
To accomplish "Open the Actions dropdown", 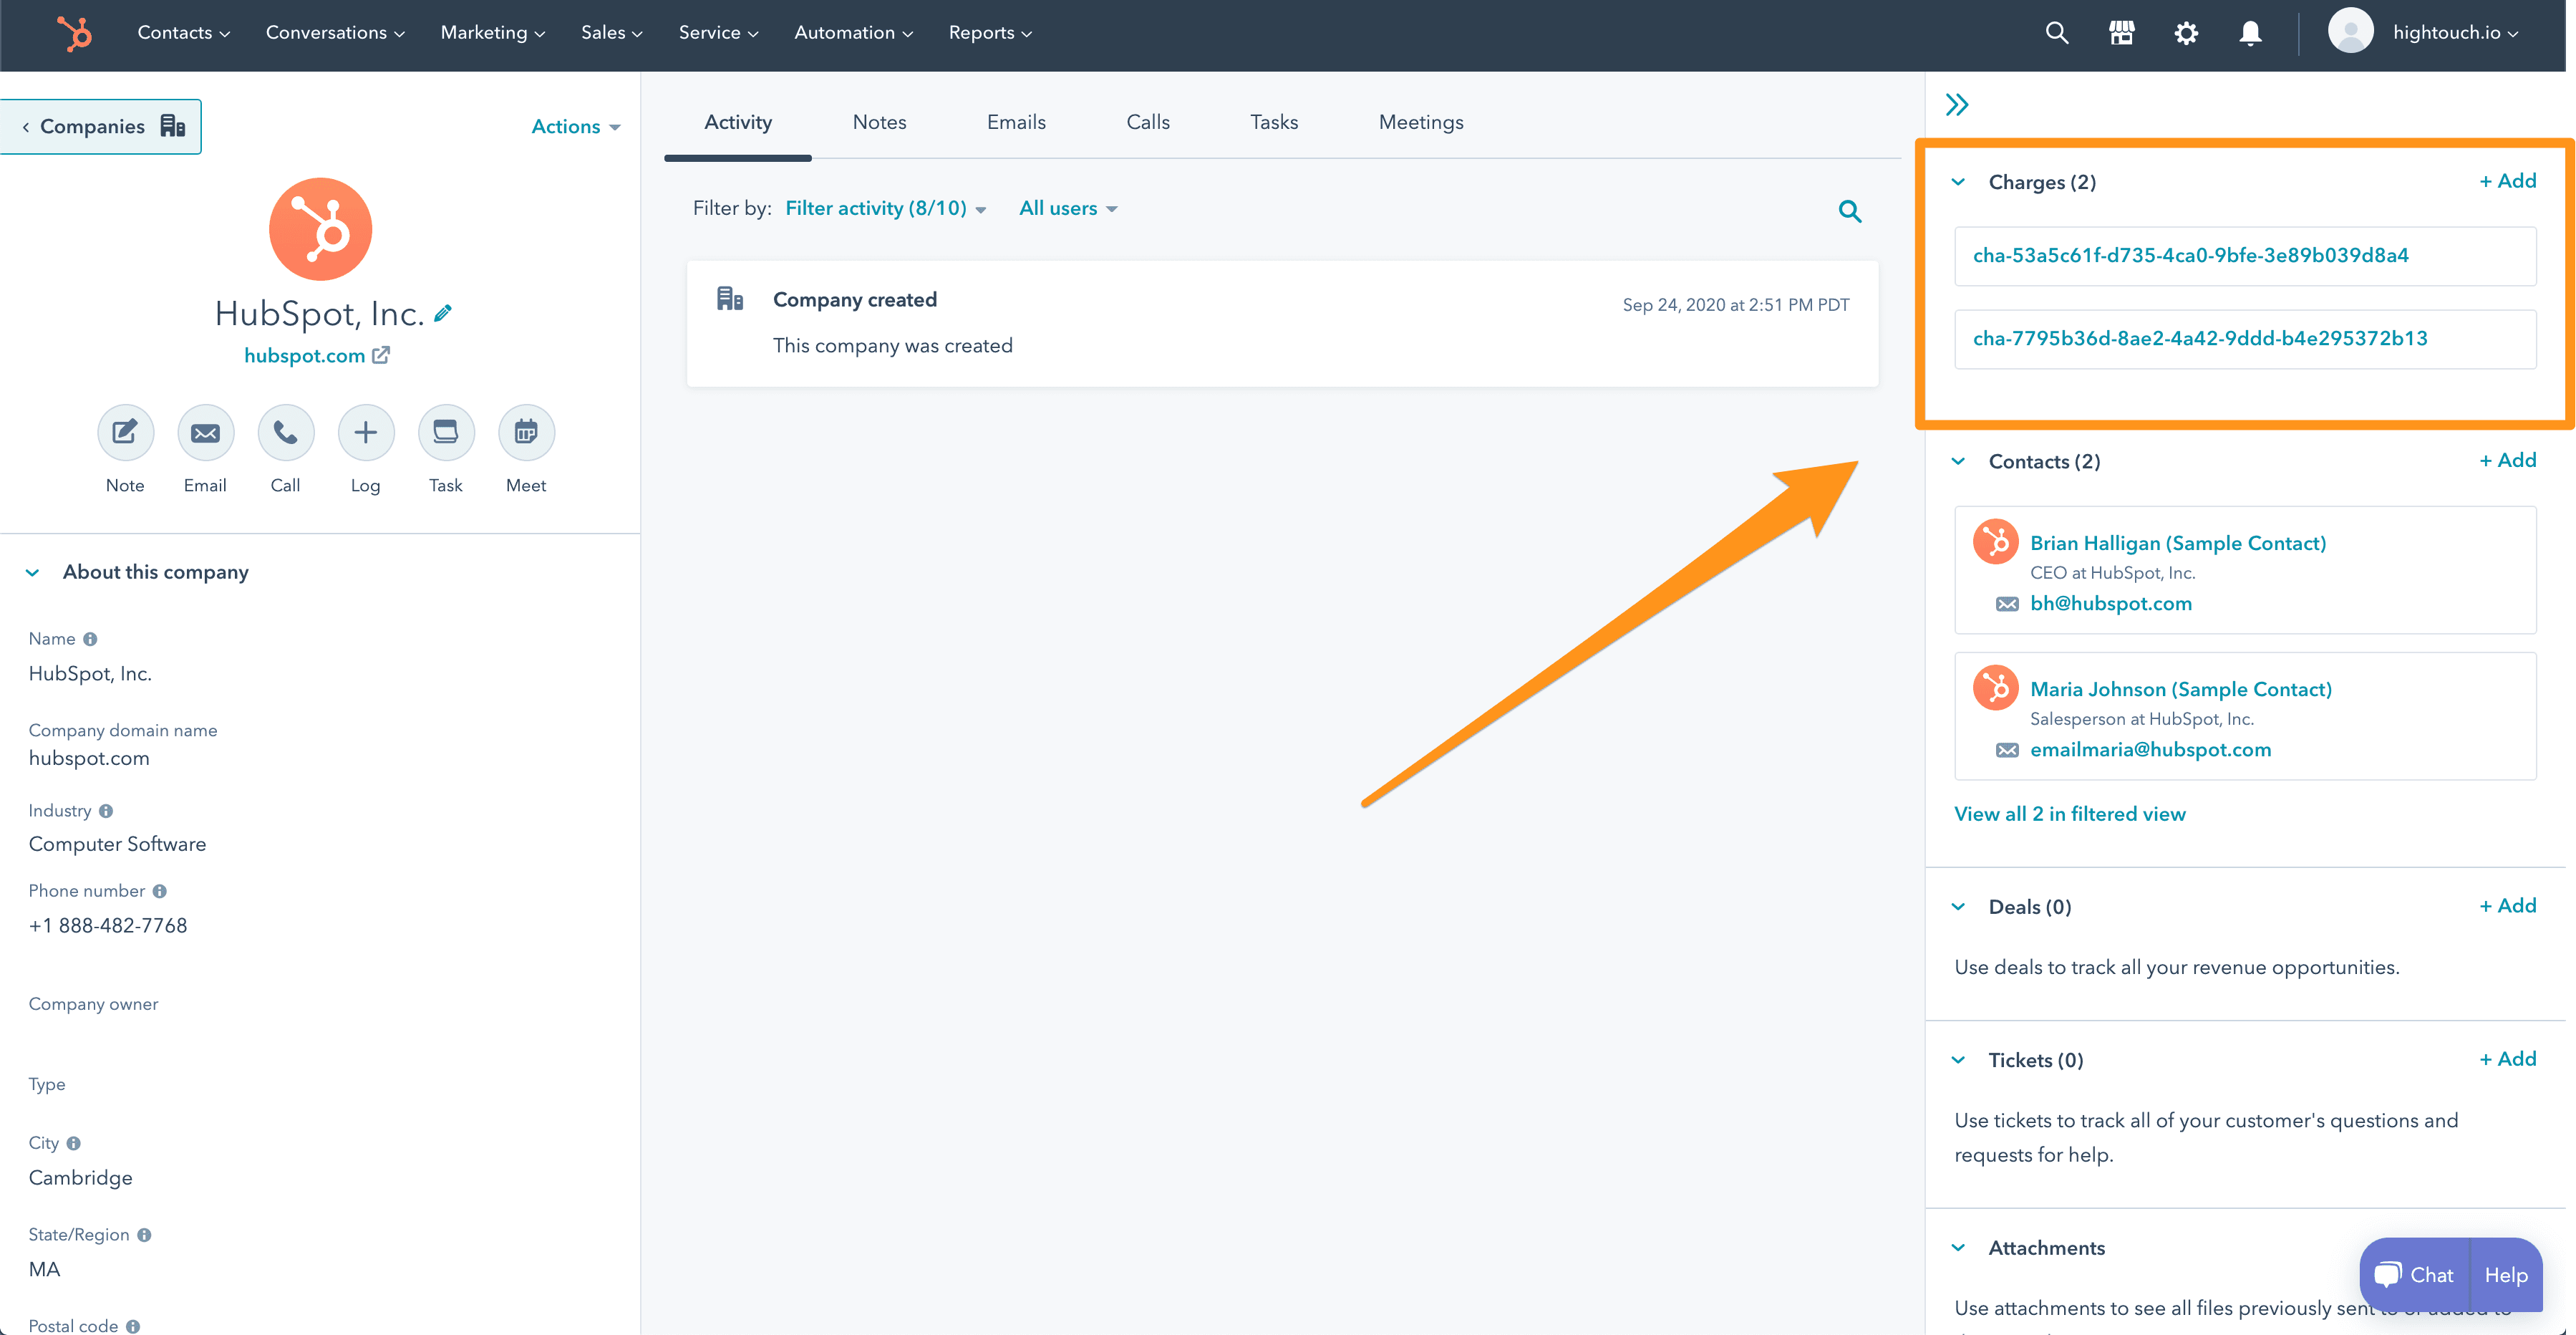I will click(575, 126).
